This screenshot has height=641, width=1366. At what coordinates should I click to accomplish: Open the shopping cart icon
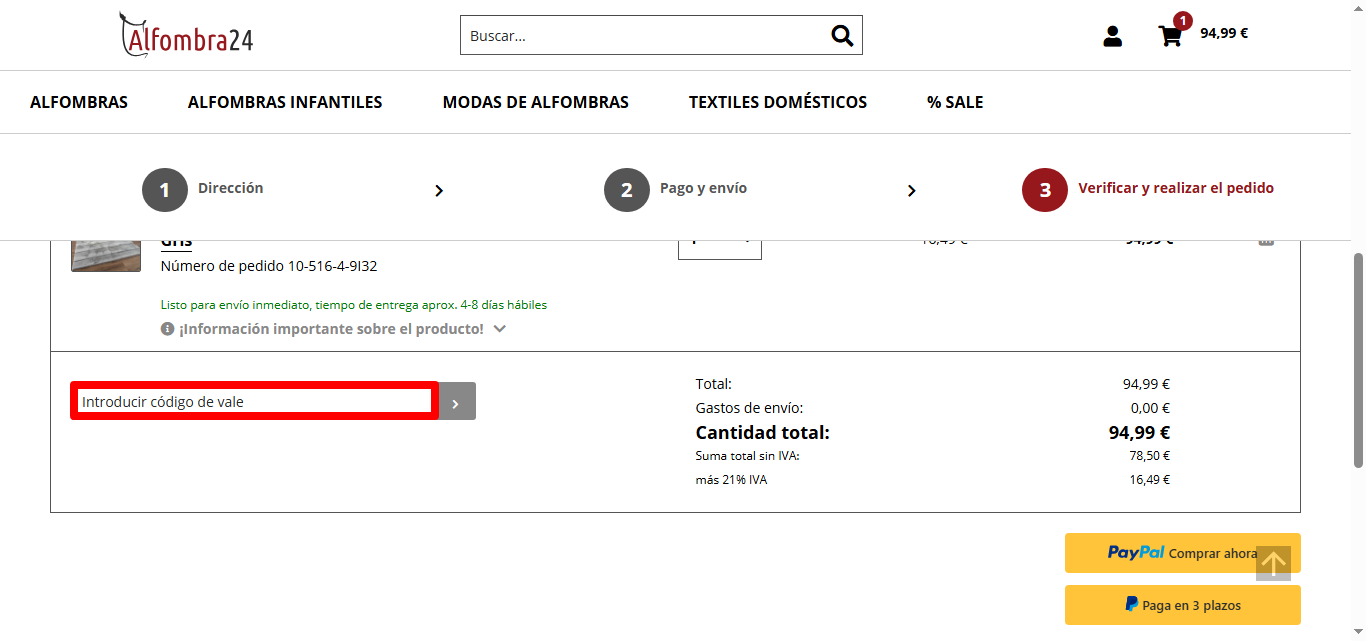pyautogui.click(x=1169, y=37)
